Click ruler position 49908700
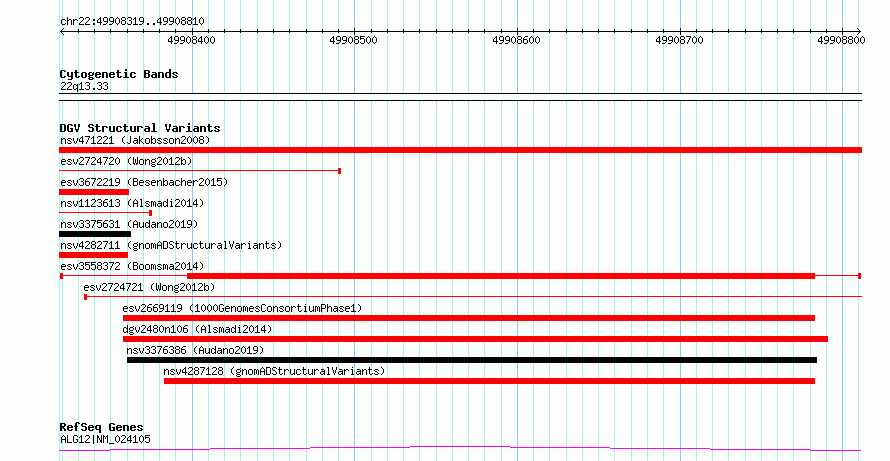Image resolution: width=890 pixels, height=461 pixels. click(679, 40)
